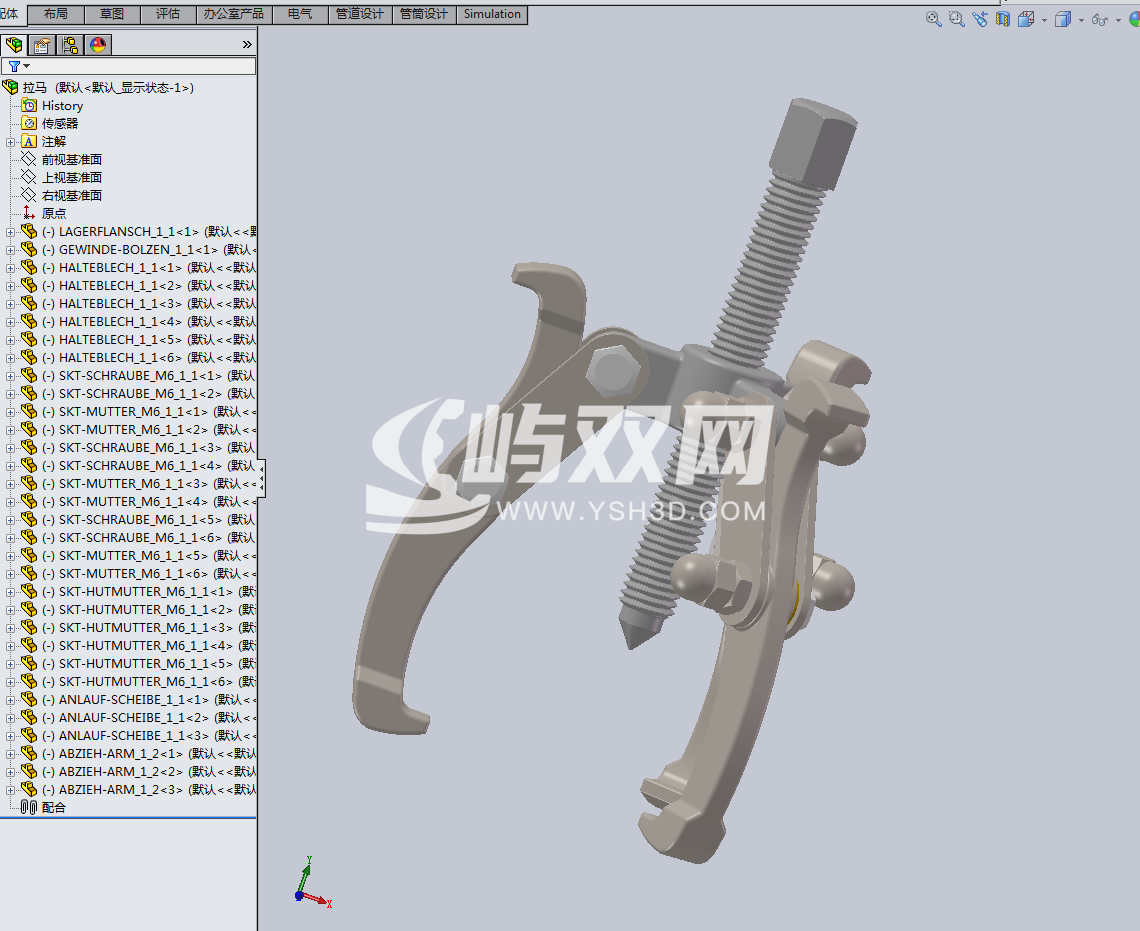This screenshot has height=931, width=1140.
Task: Open the 布局 tab
Action: pos(56,14)
